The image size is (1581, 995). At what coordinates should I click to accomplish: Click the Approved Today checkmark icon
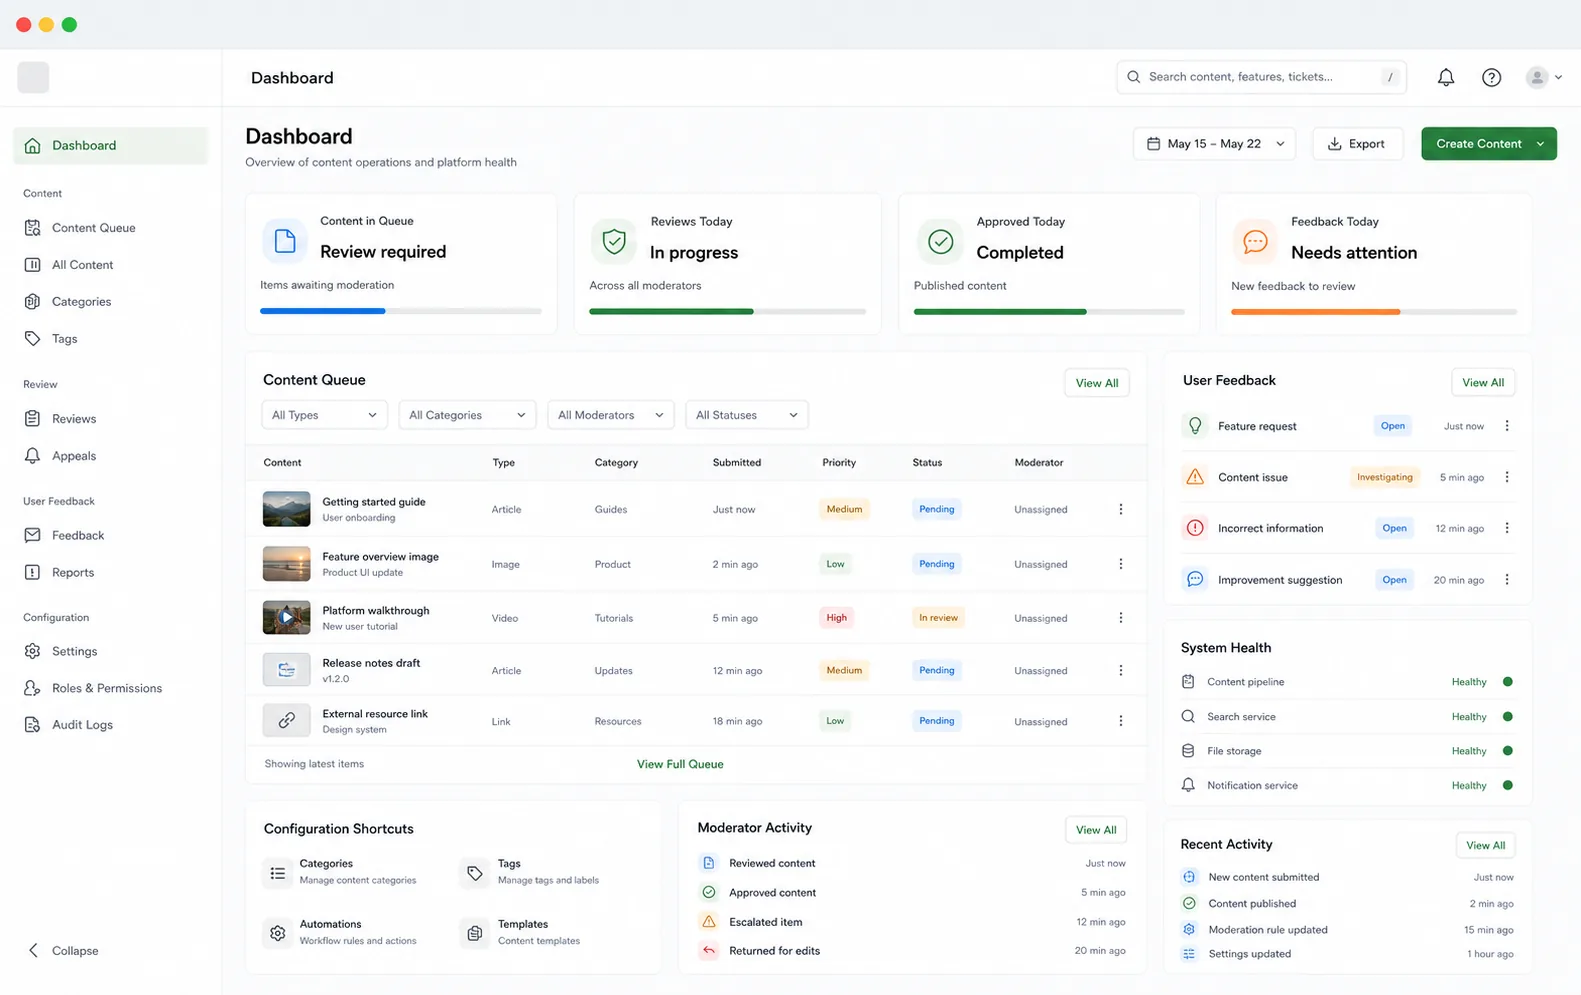pos(940,241)
